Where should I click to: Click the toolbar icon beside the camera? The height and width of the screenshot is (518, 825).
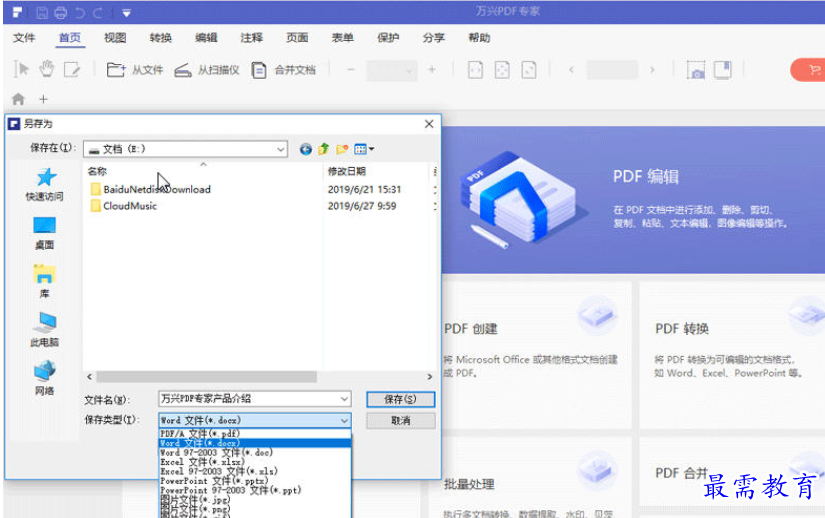pos(723,69)
